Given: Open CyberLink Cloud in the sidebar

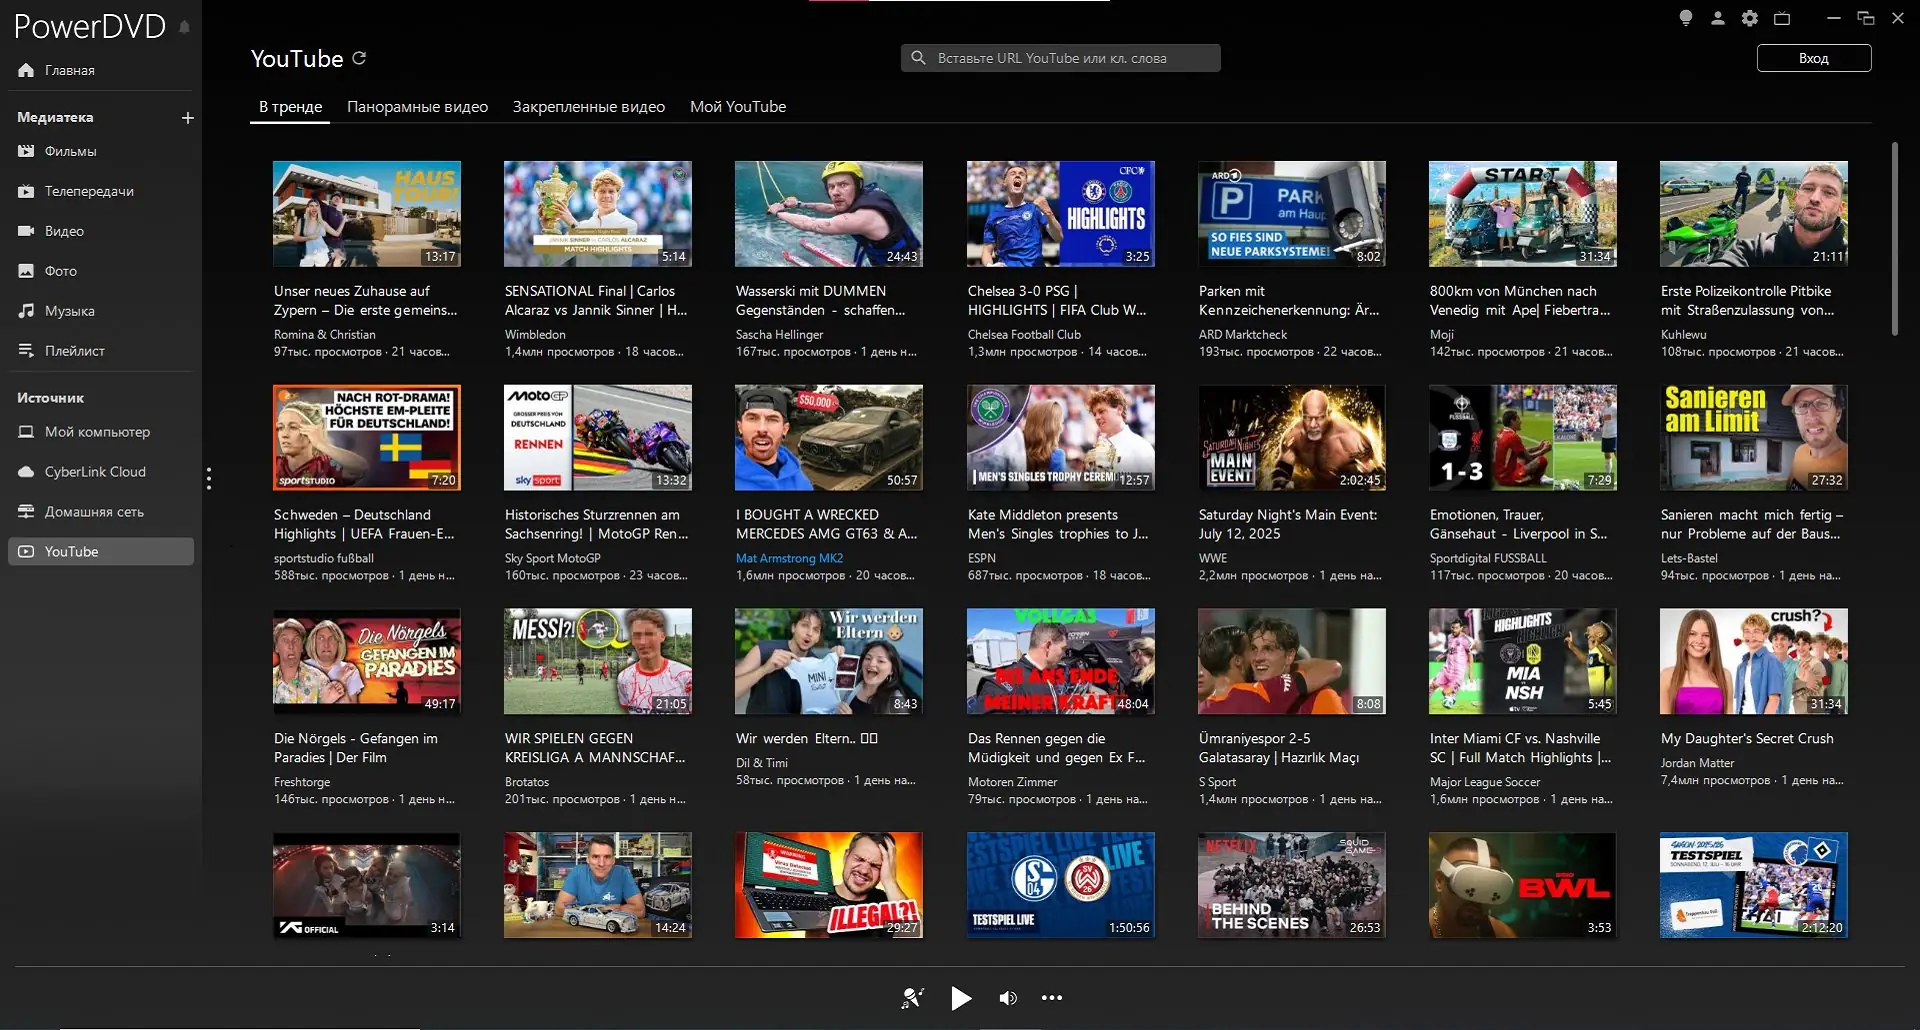Looking at the screenshot, I should pos(95,472).
